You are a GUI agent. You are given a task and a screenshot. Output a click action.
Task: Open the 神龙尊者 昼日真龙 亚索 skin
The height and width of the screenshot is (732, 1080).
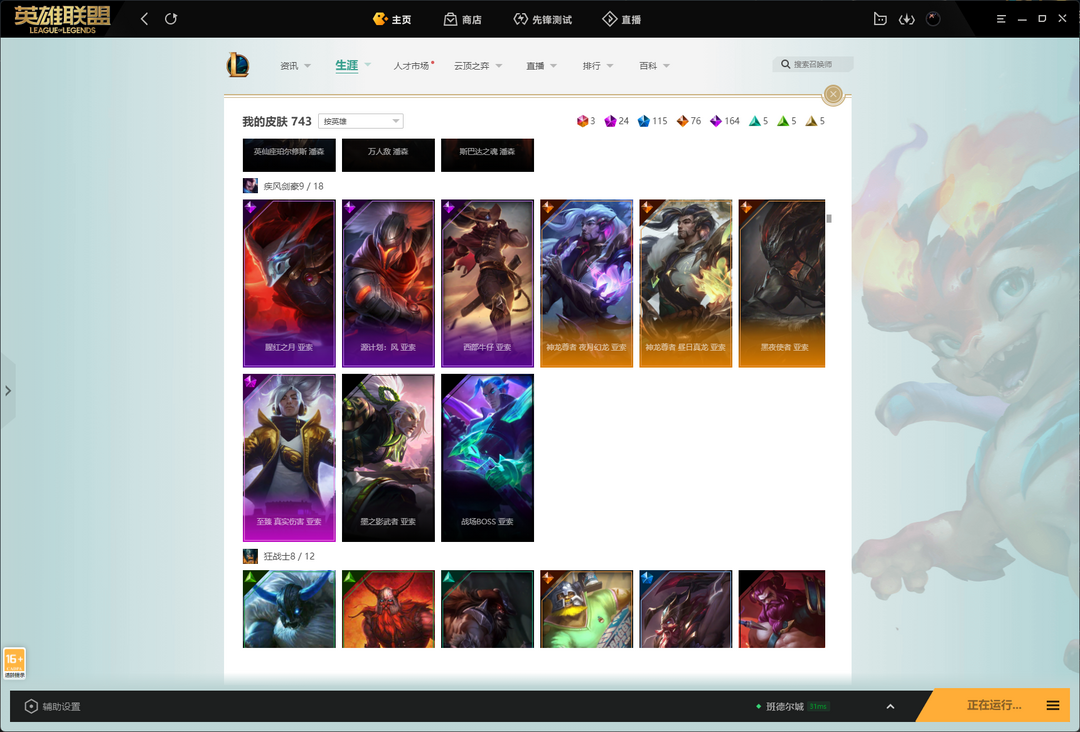tap(686, 284)
